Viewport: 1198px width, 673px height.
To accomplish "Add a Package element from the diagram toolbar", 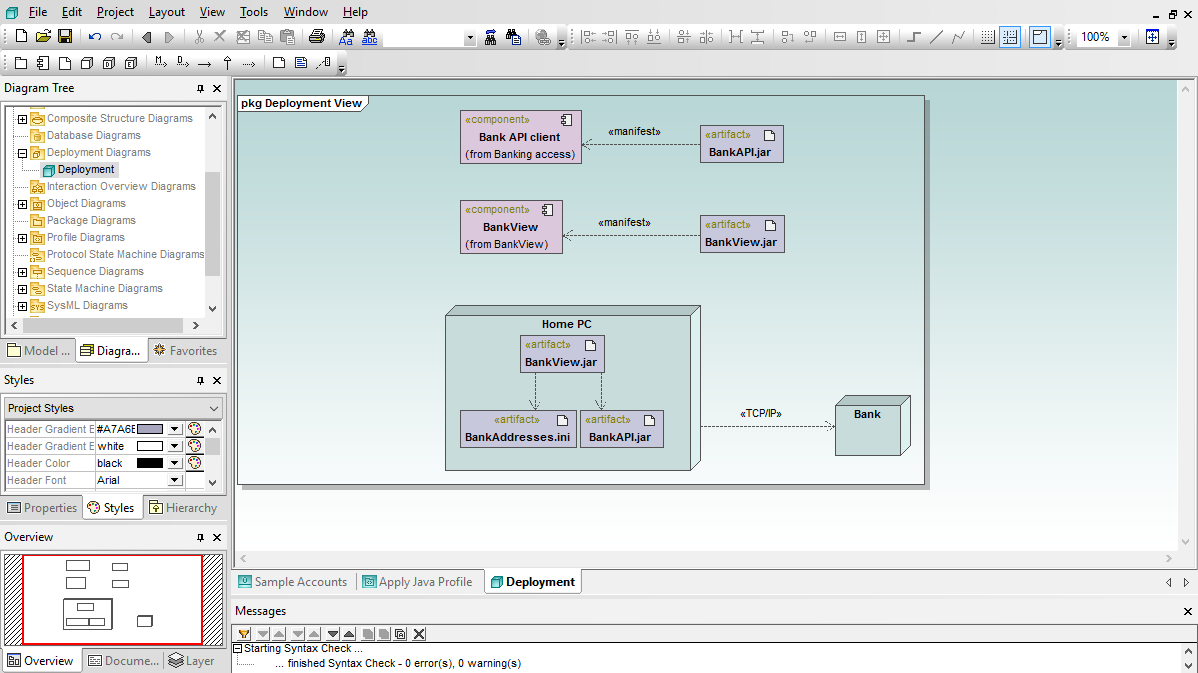I will tap(21, 63).
